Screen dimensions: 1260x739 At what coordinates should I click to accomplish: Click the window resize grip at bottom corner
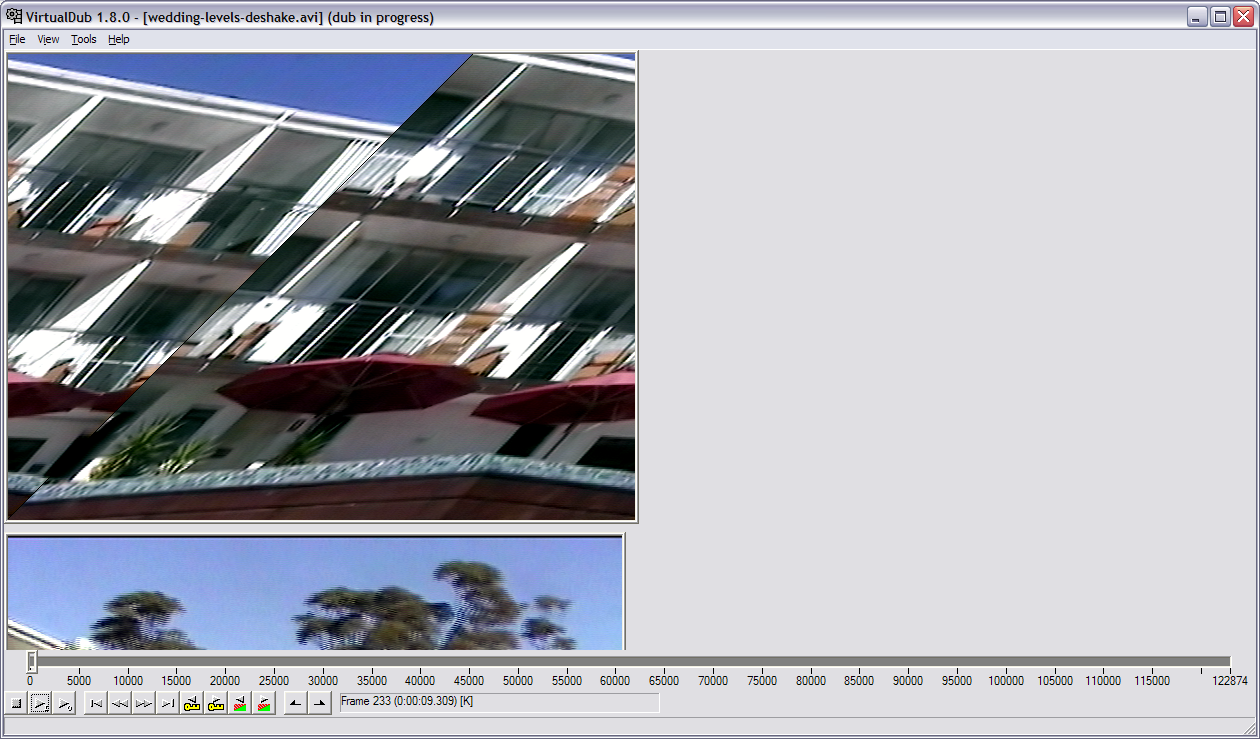click(1249, 728)
